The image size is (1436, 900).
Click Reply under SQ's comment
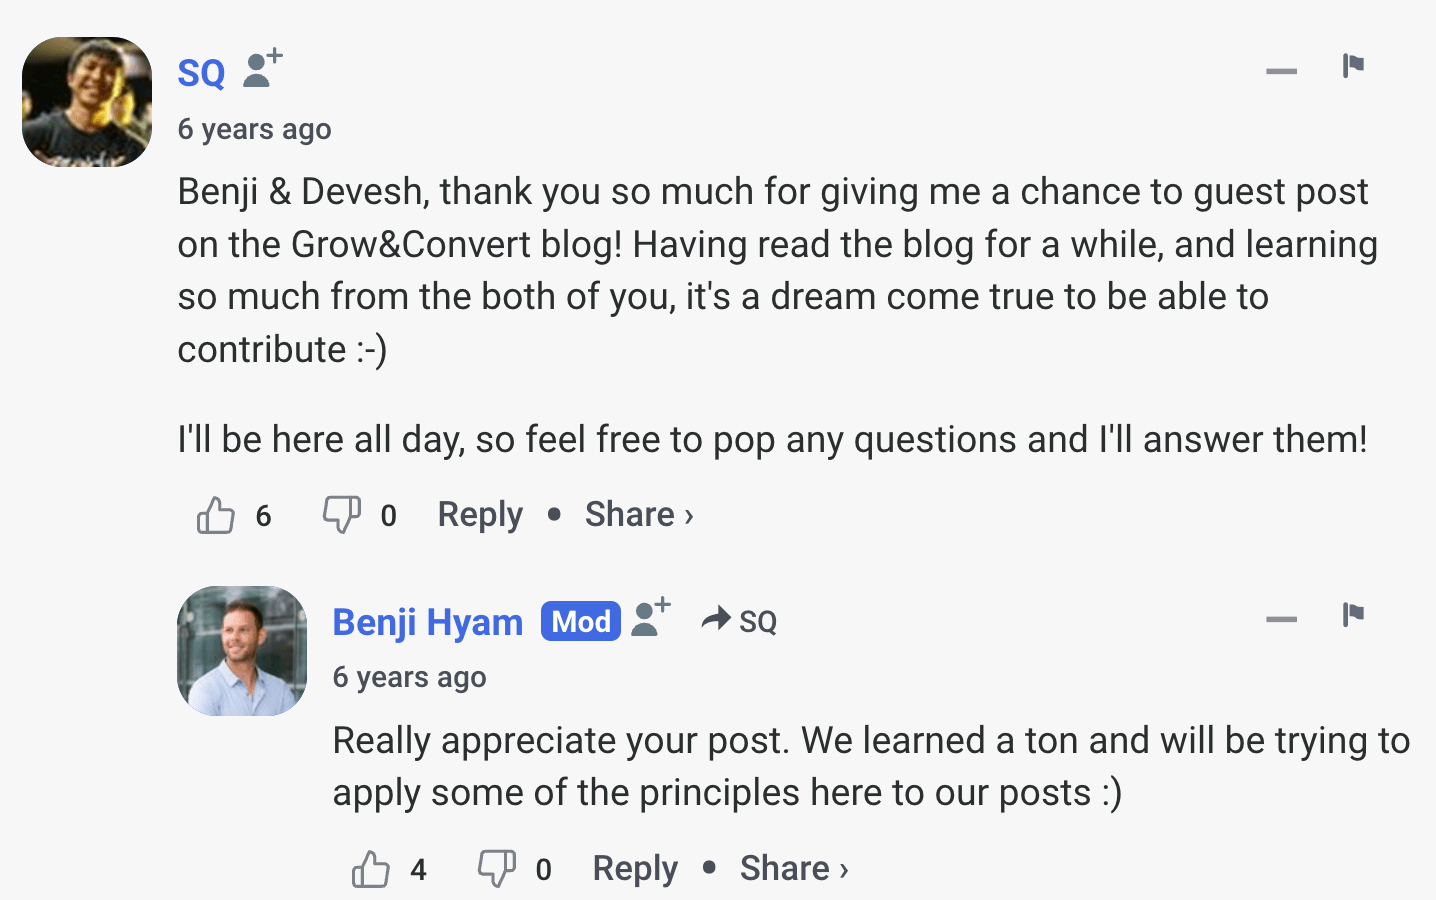coord(479,514)
